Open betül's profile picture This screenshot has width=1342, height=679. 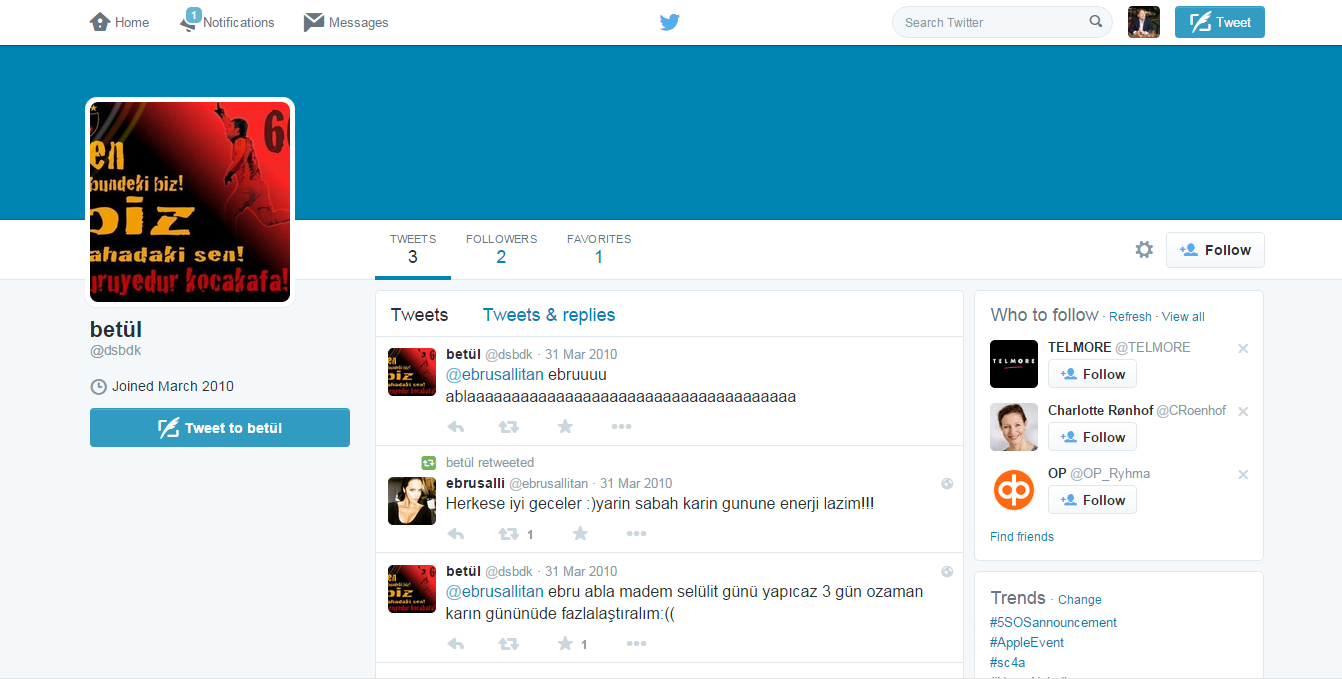pyautogui.click(x=190, y=201)
